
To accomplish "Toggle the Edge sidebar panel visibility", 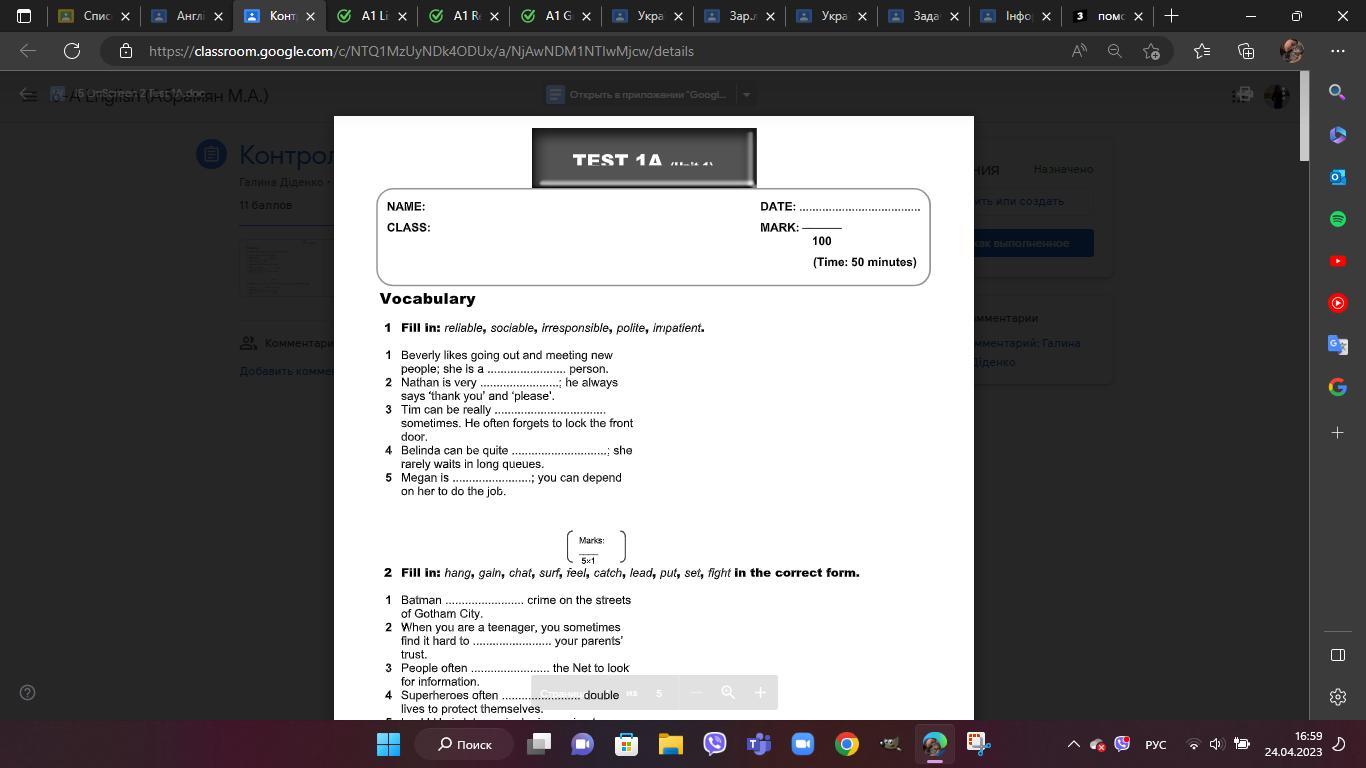I will click(1337, 655).
